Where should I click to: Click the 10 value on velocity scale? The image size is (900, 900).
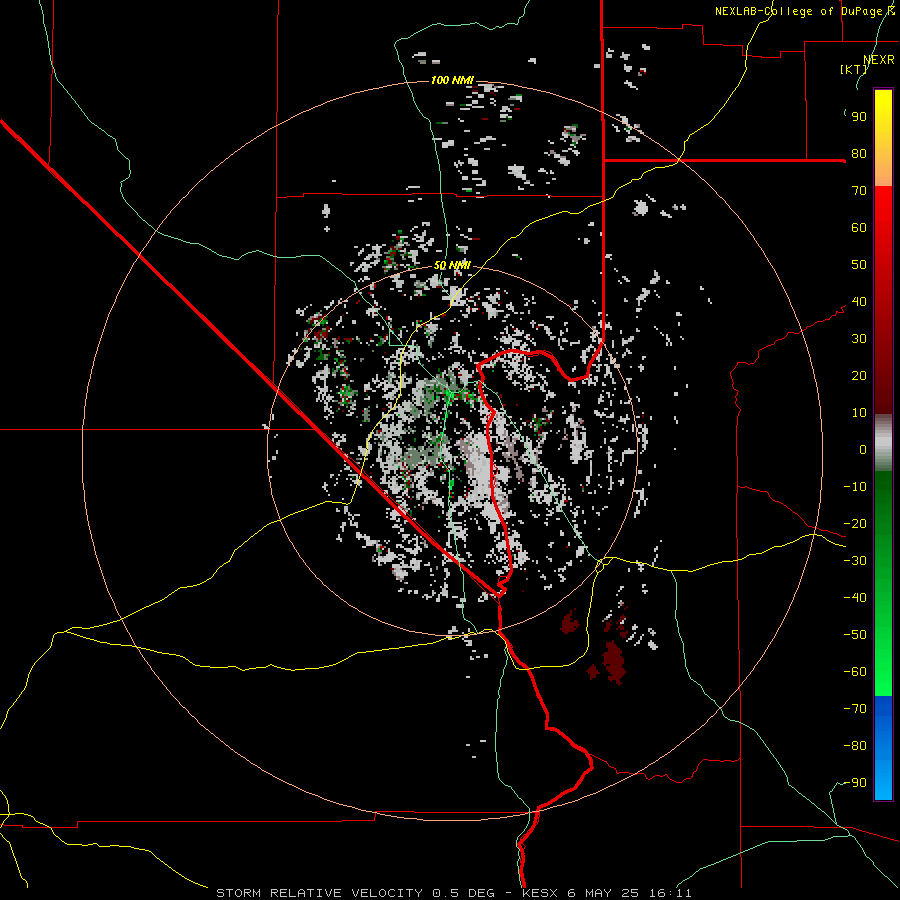(859, 413)
